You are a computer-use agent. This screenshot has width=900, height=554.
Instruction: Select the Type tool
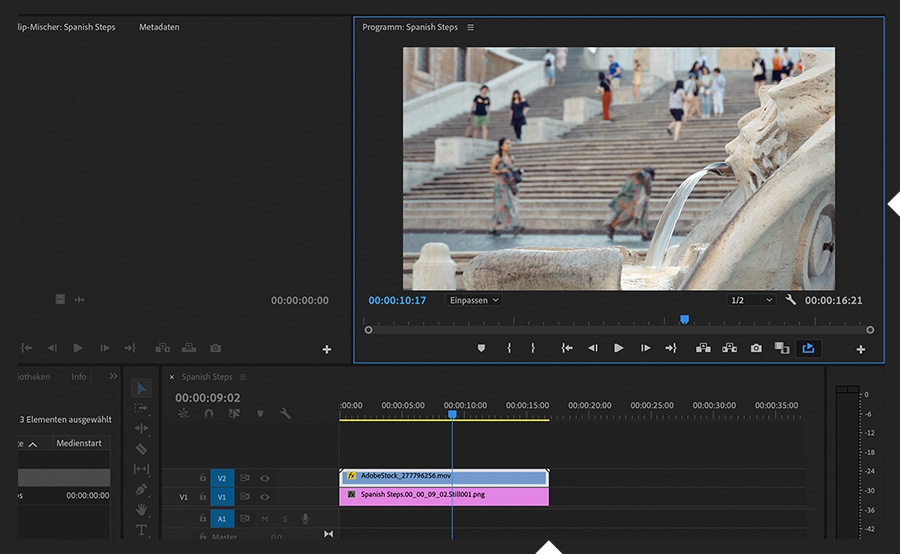(141, 529)
